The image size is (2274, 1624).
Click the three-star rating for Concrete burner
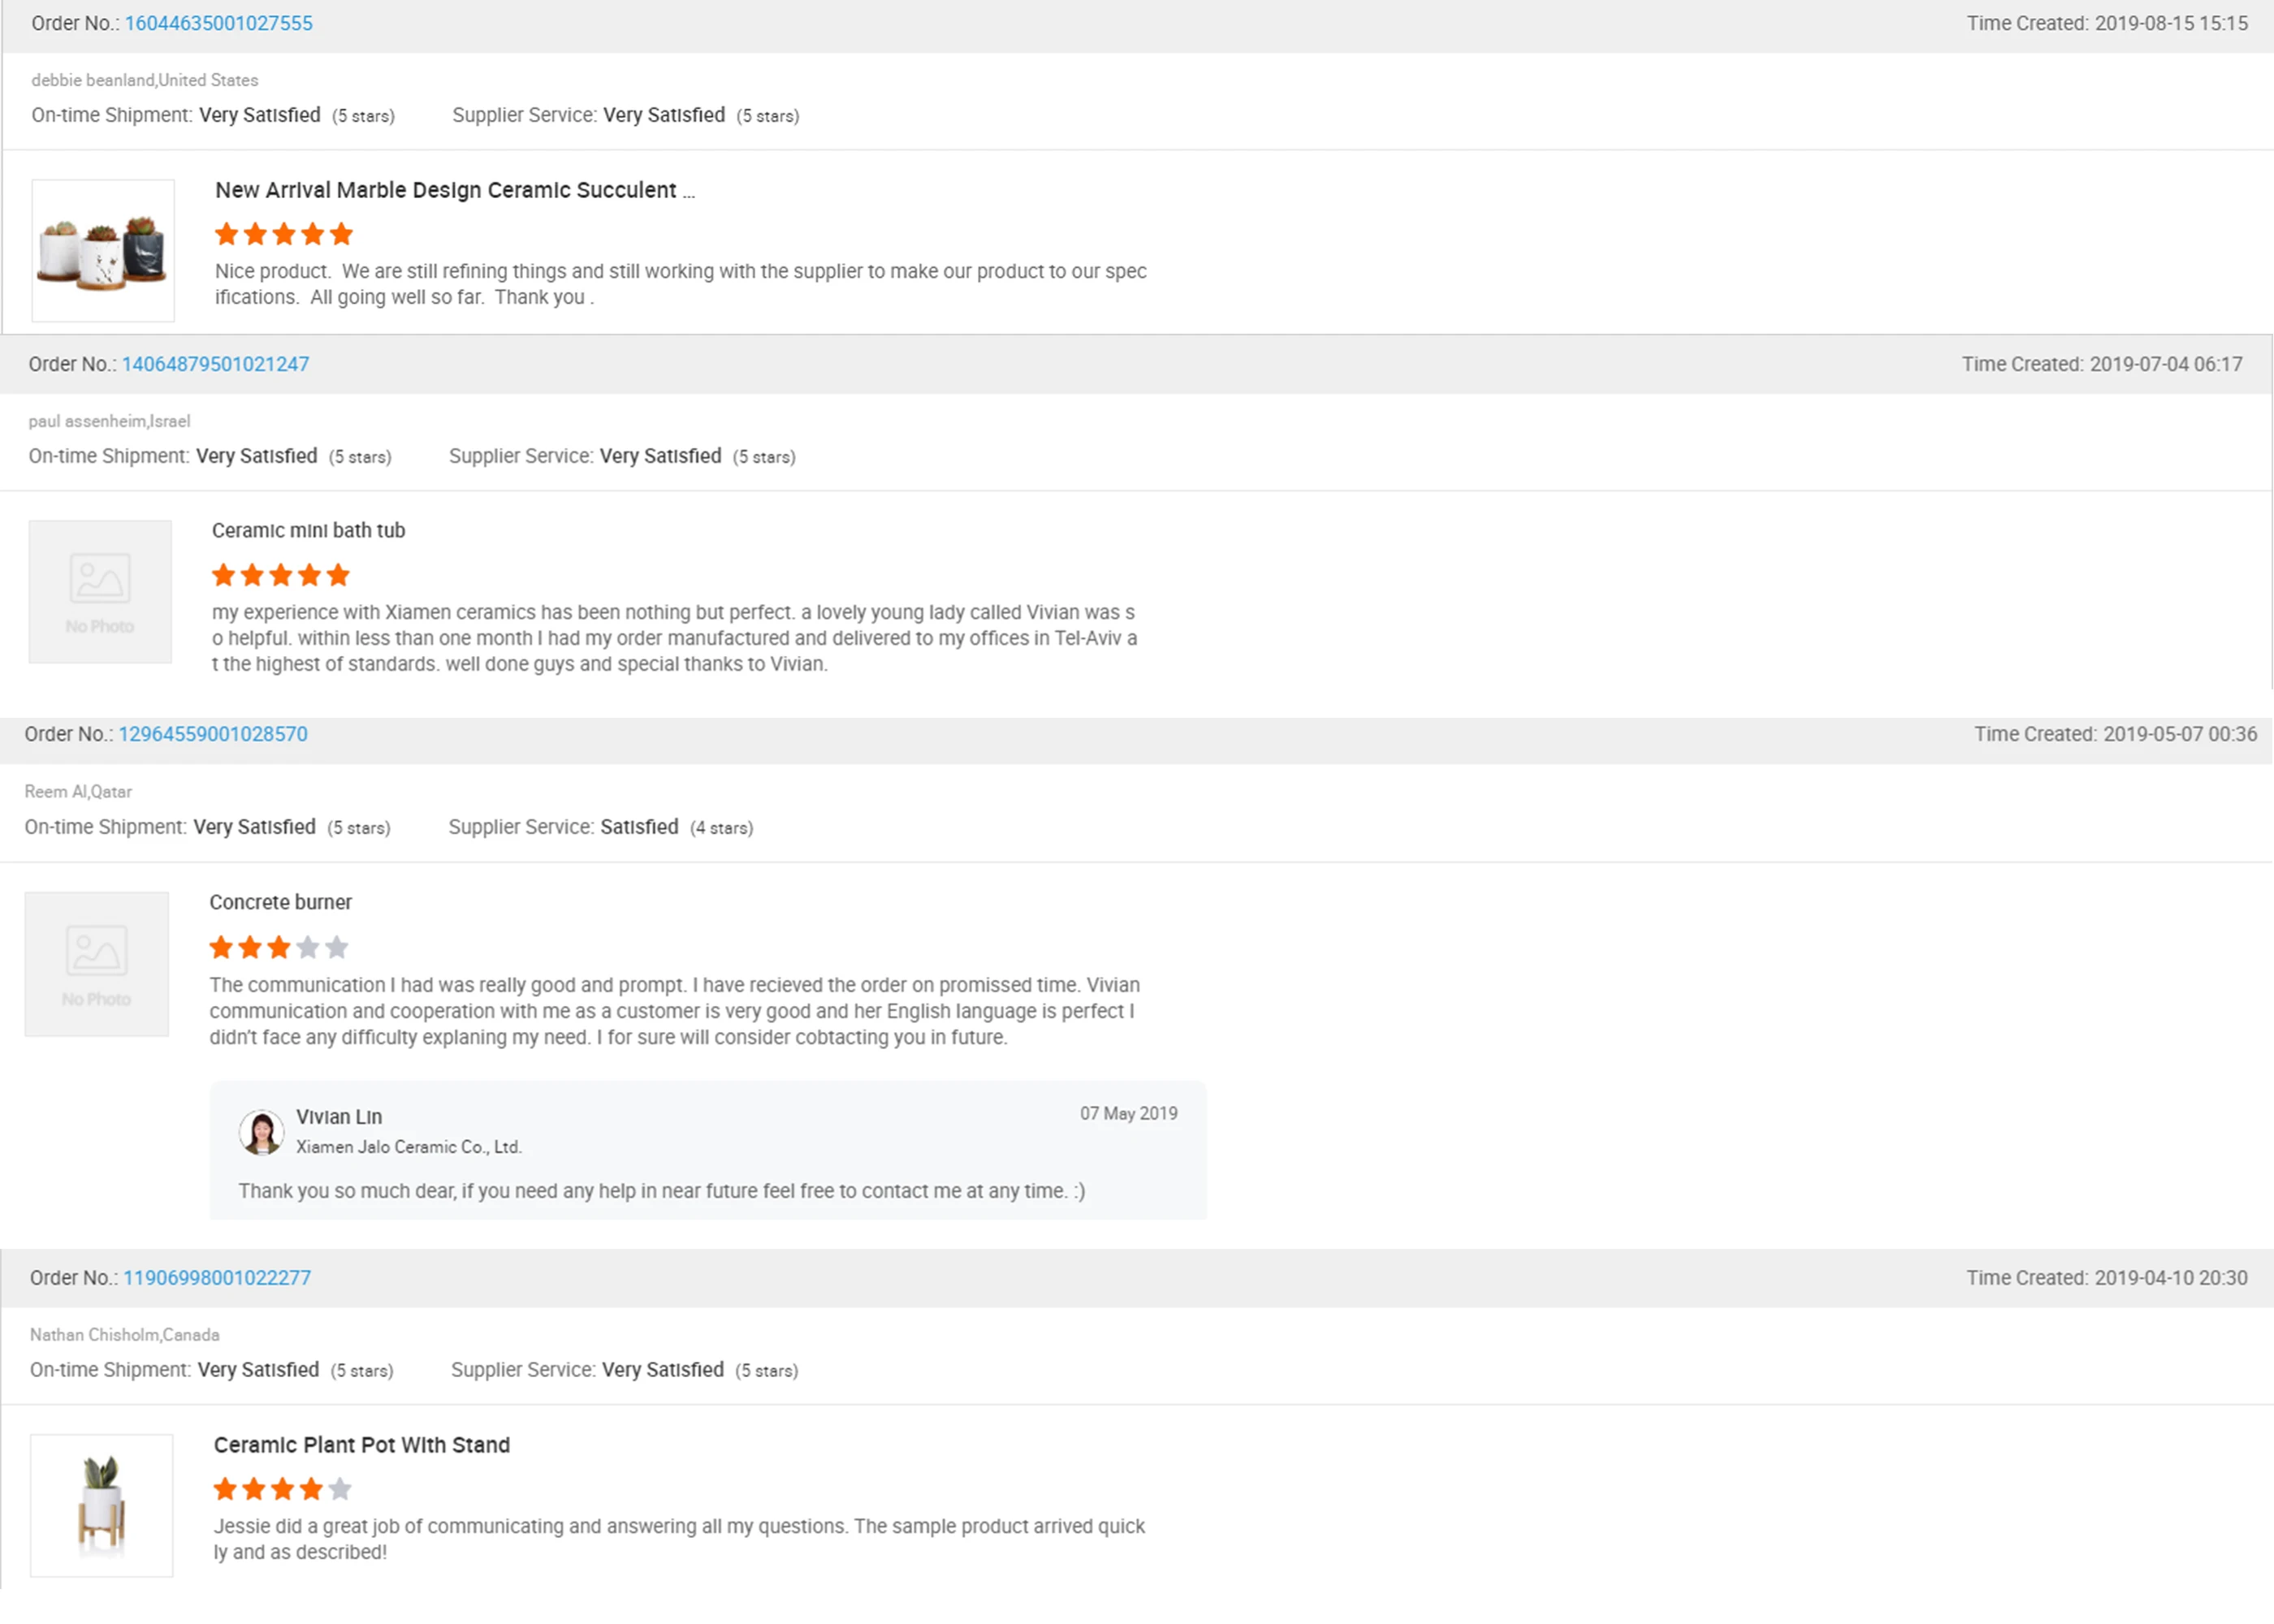(279, 947)
